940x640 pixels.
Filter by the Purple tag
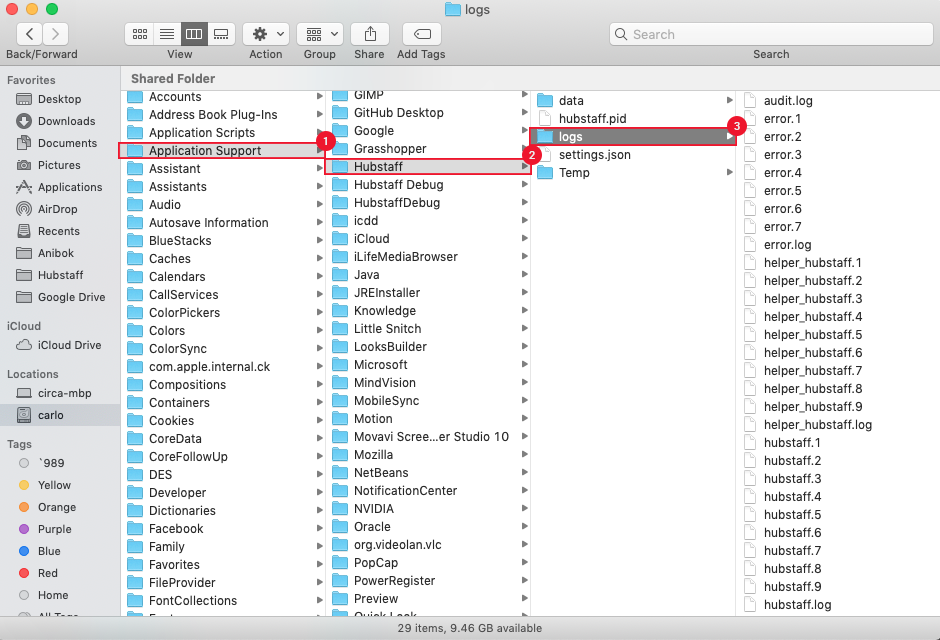[x=59, y=529]
